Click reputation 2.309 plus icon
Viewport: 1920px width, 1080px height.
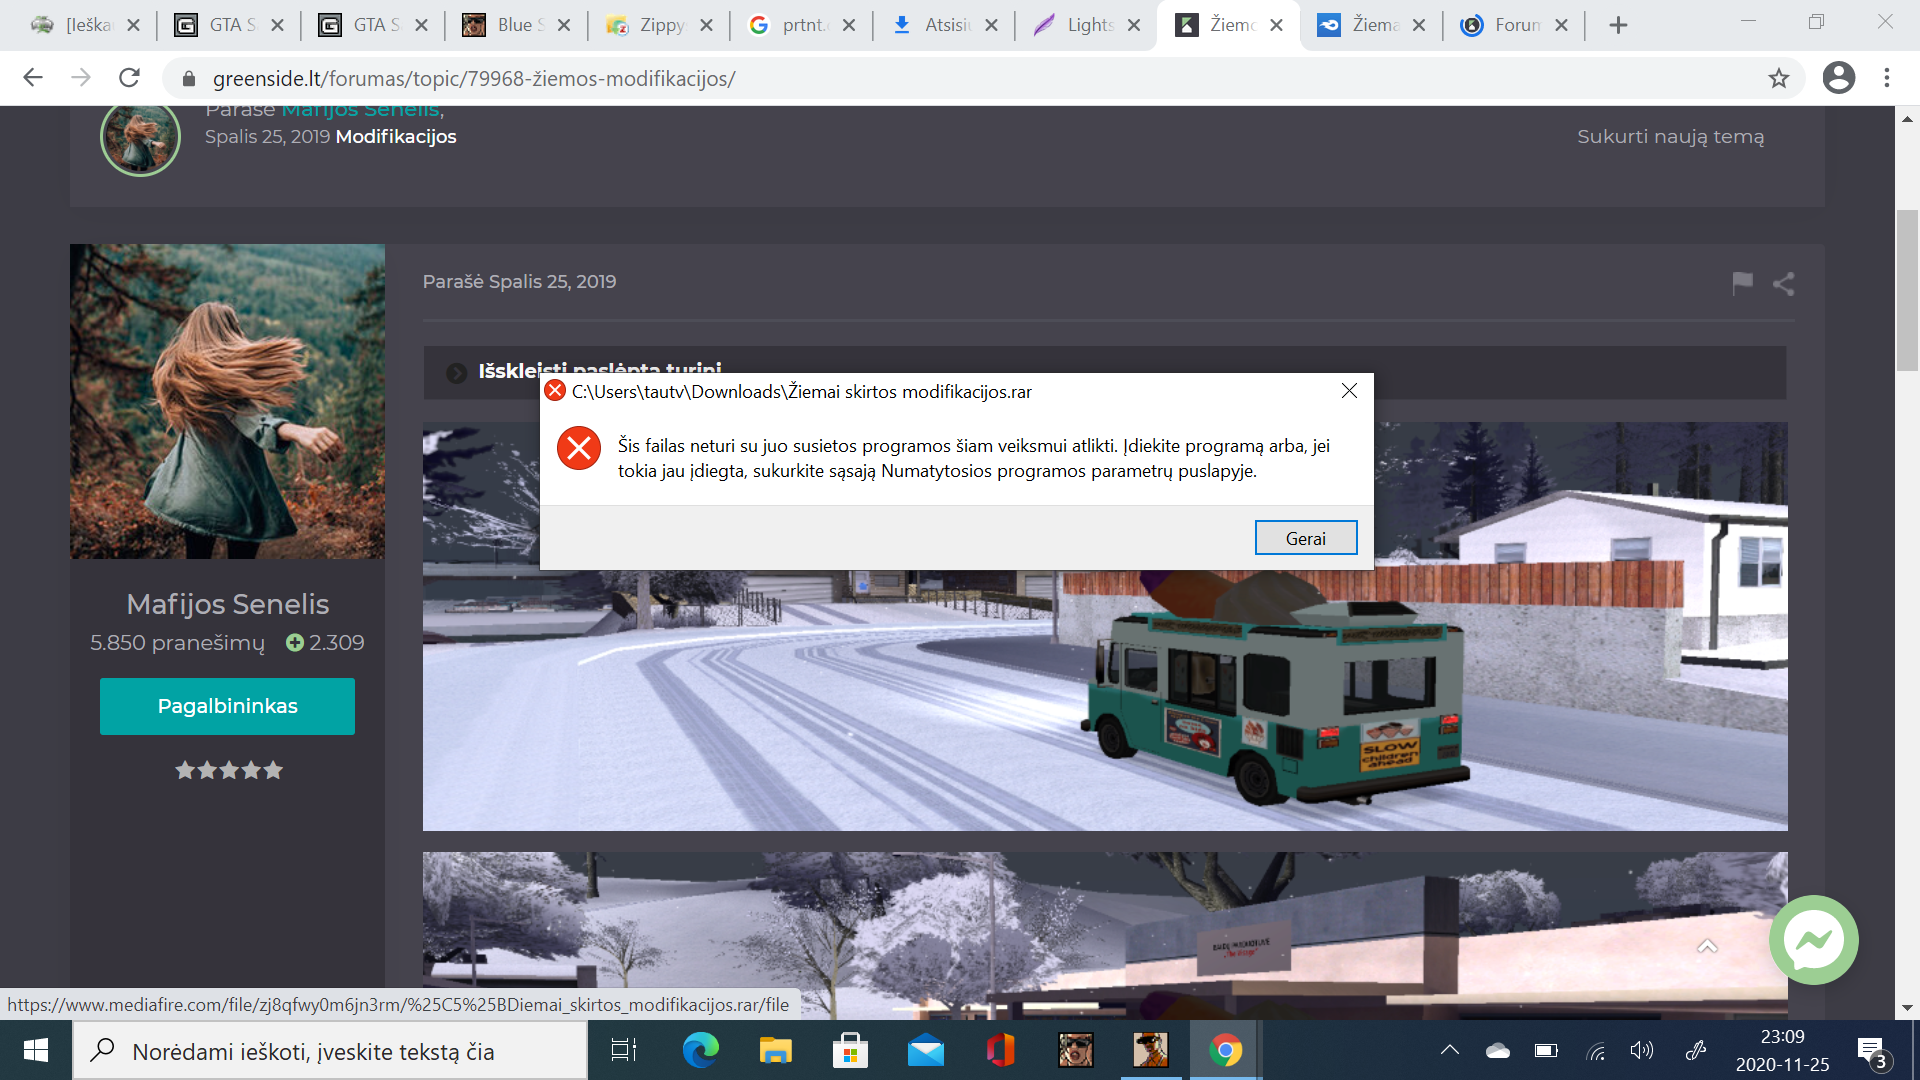pyautogui.click(x=295, y=643)
